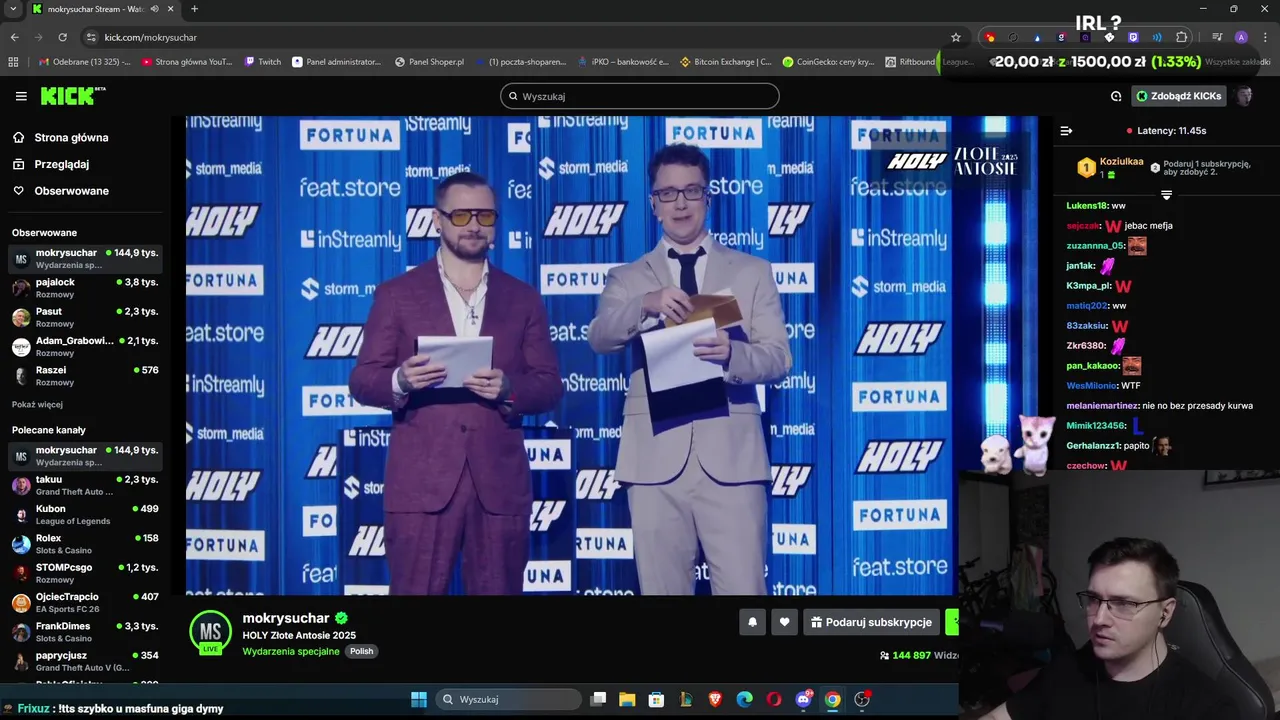The width and height of the screenshot is (1280, 720).
Task: Open Brave browser from taskbar
Action: pyautogui.click(x=715, y=699)
